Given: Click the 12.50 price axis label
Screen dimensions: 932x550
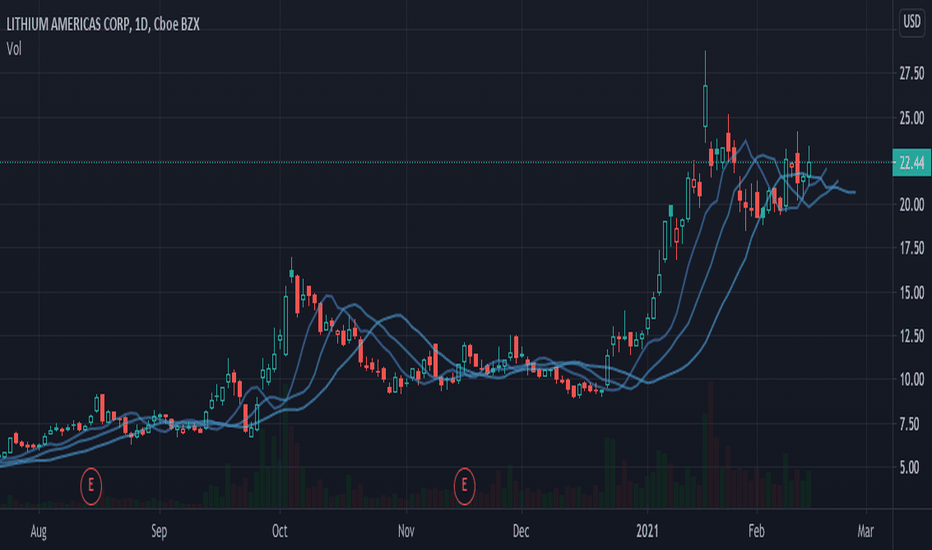Looking at the screenshot, I should pos(912,336).
